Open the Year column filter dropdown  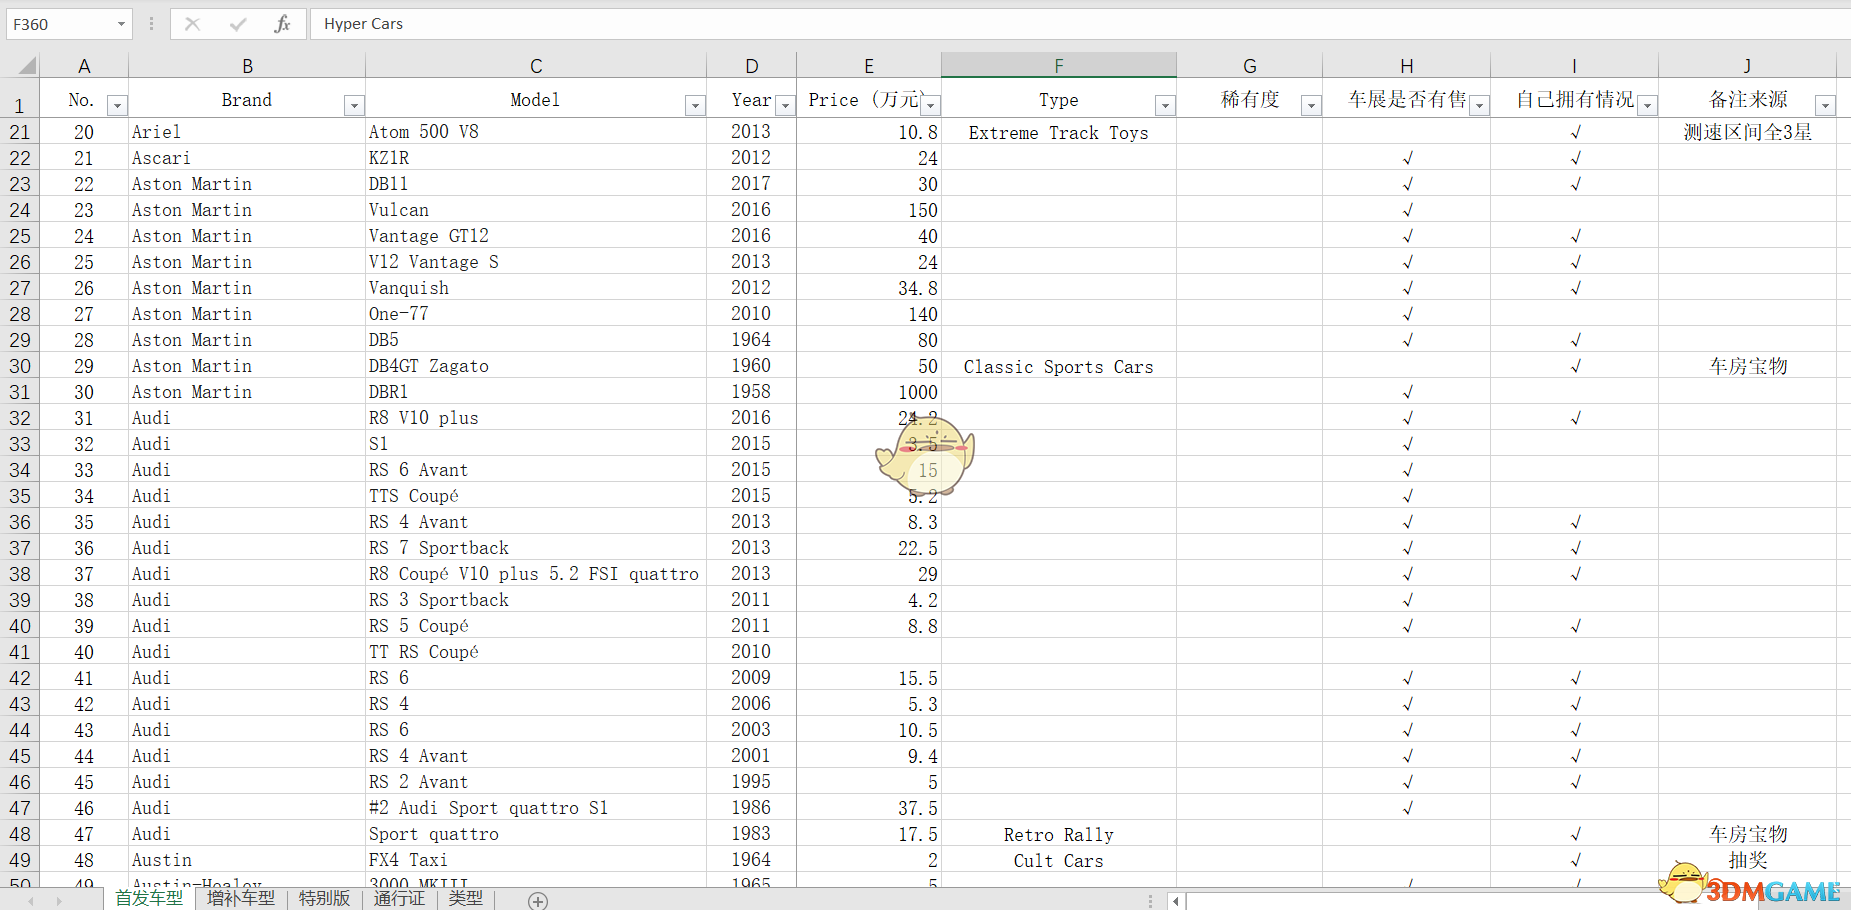[786, 105]
